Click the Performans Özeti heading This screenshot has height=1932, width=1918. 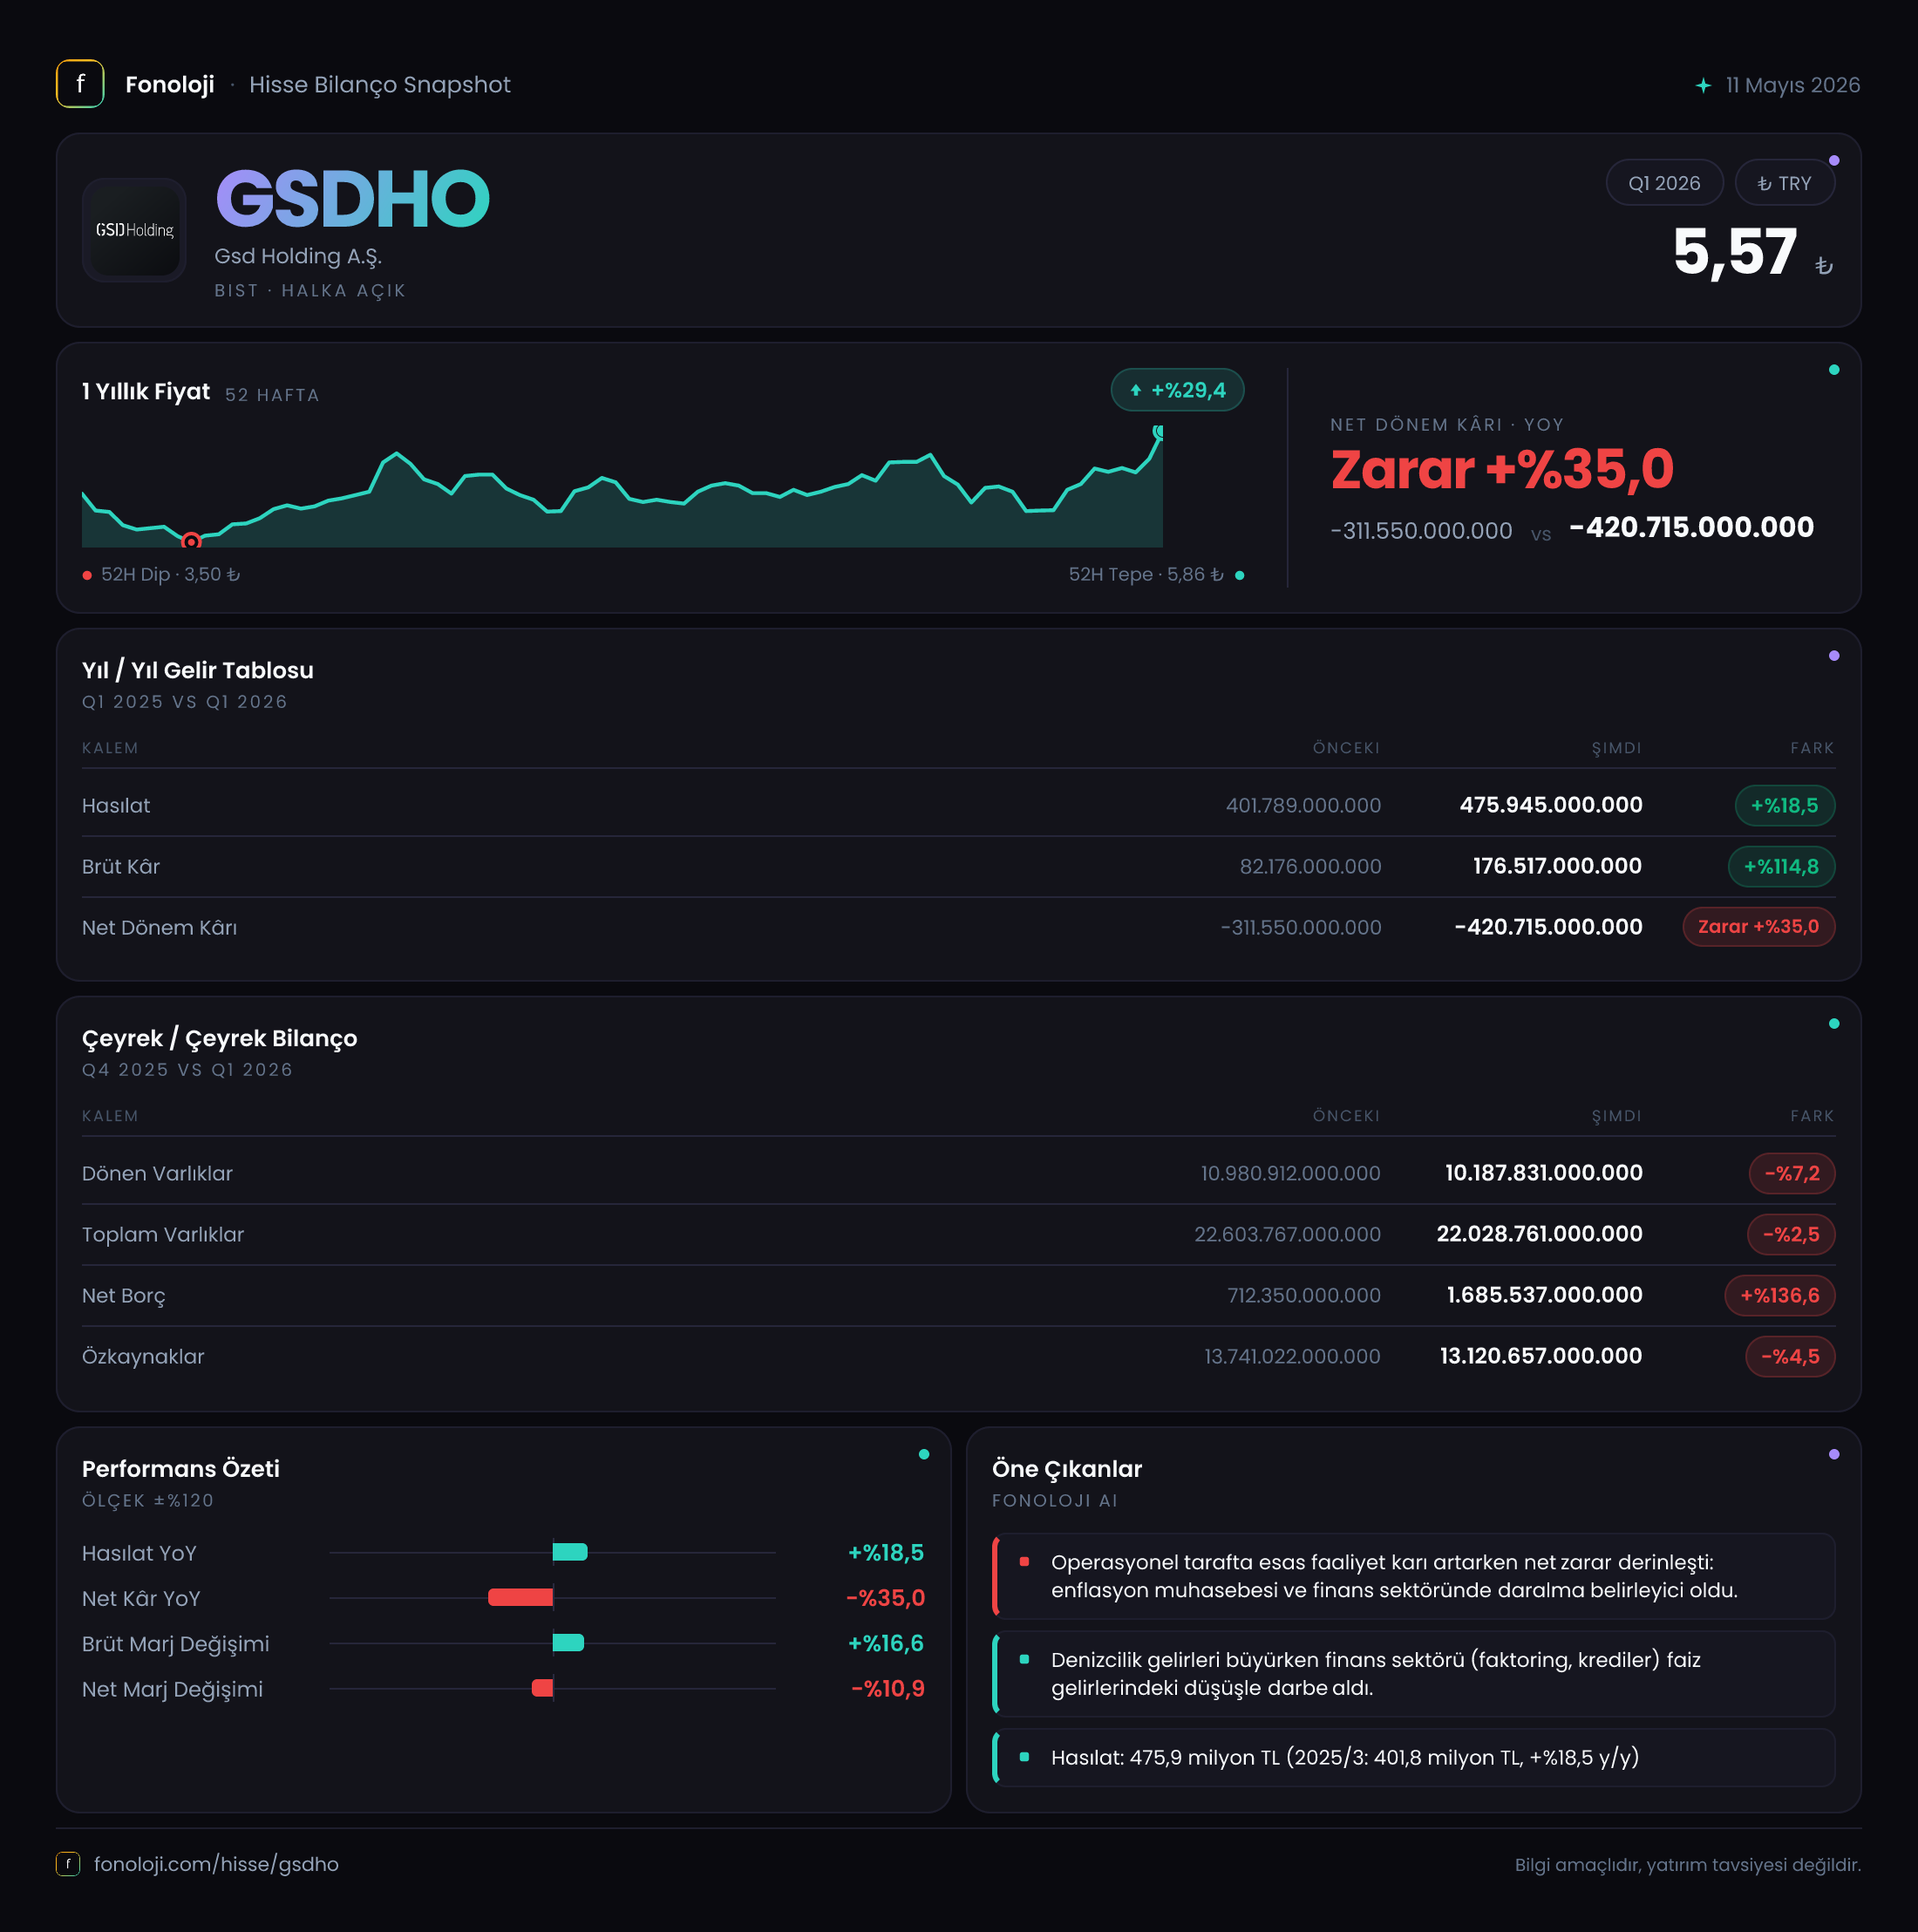click(181, 1469)
